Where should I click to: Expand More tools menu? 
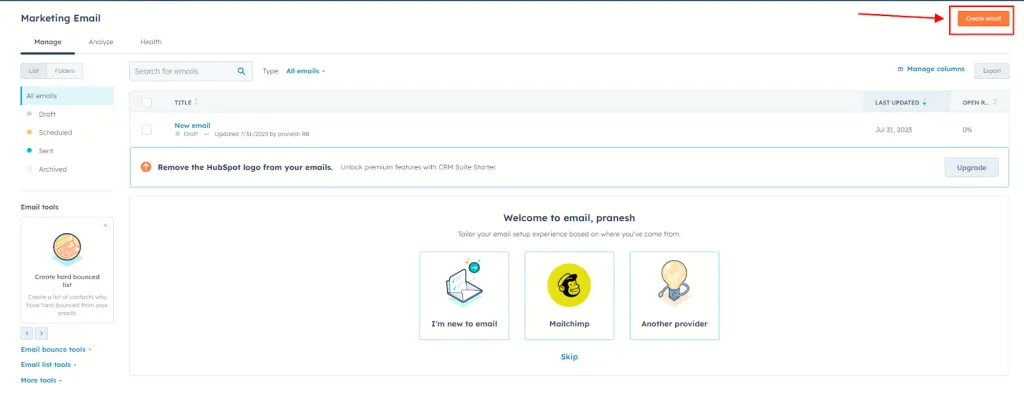(40, 380)
